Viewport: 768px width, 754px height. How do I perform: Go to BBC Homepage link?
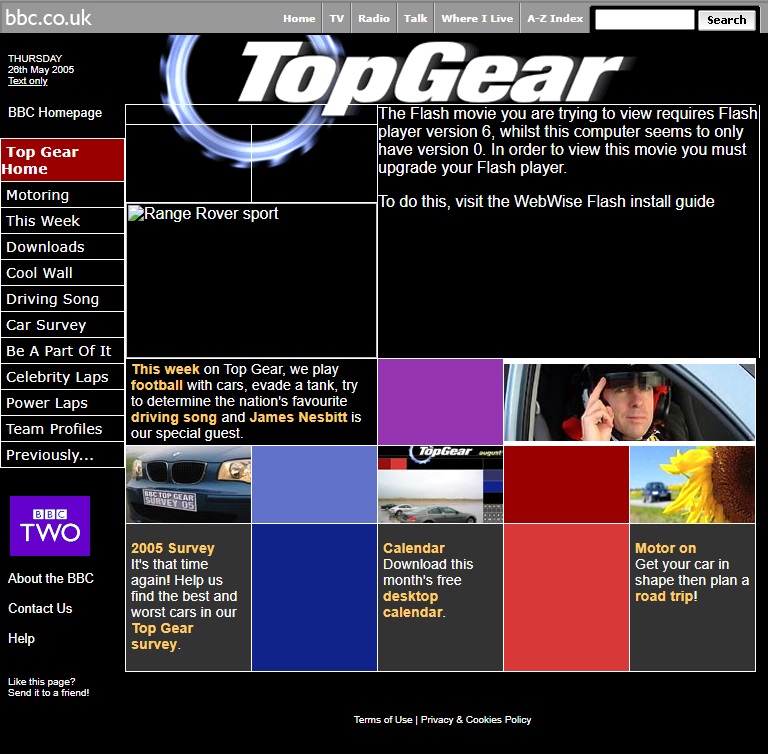click(55, 113)
